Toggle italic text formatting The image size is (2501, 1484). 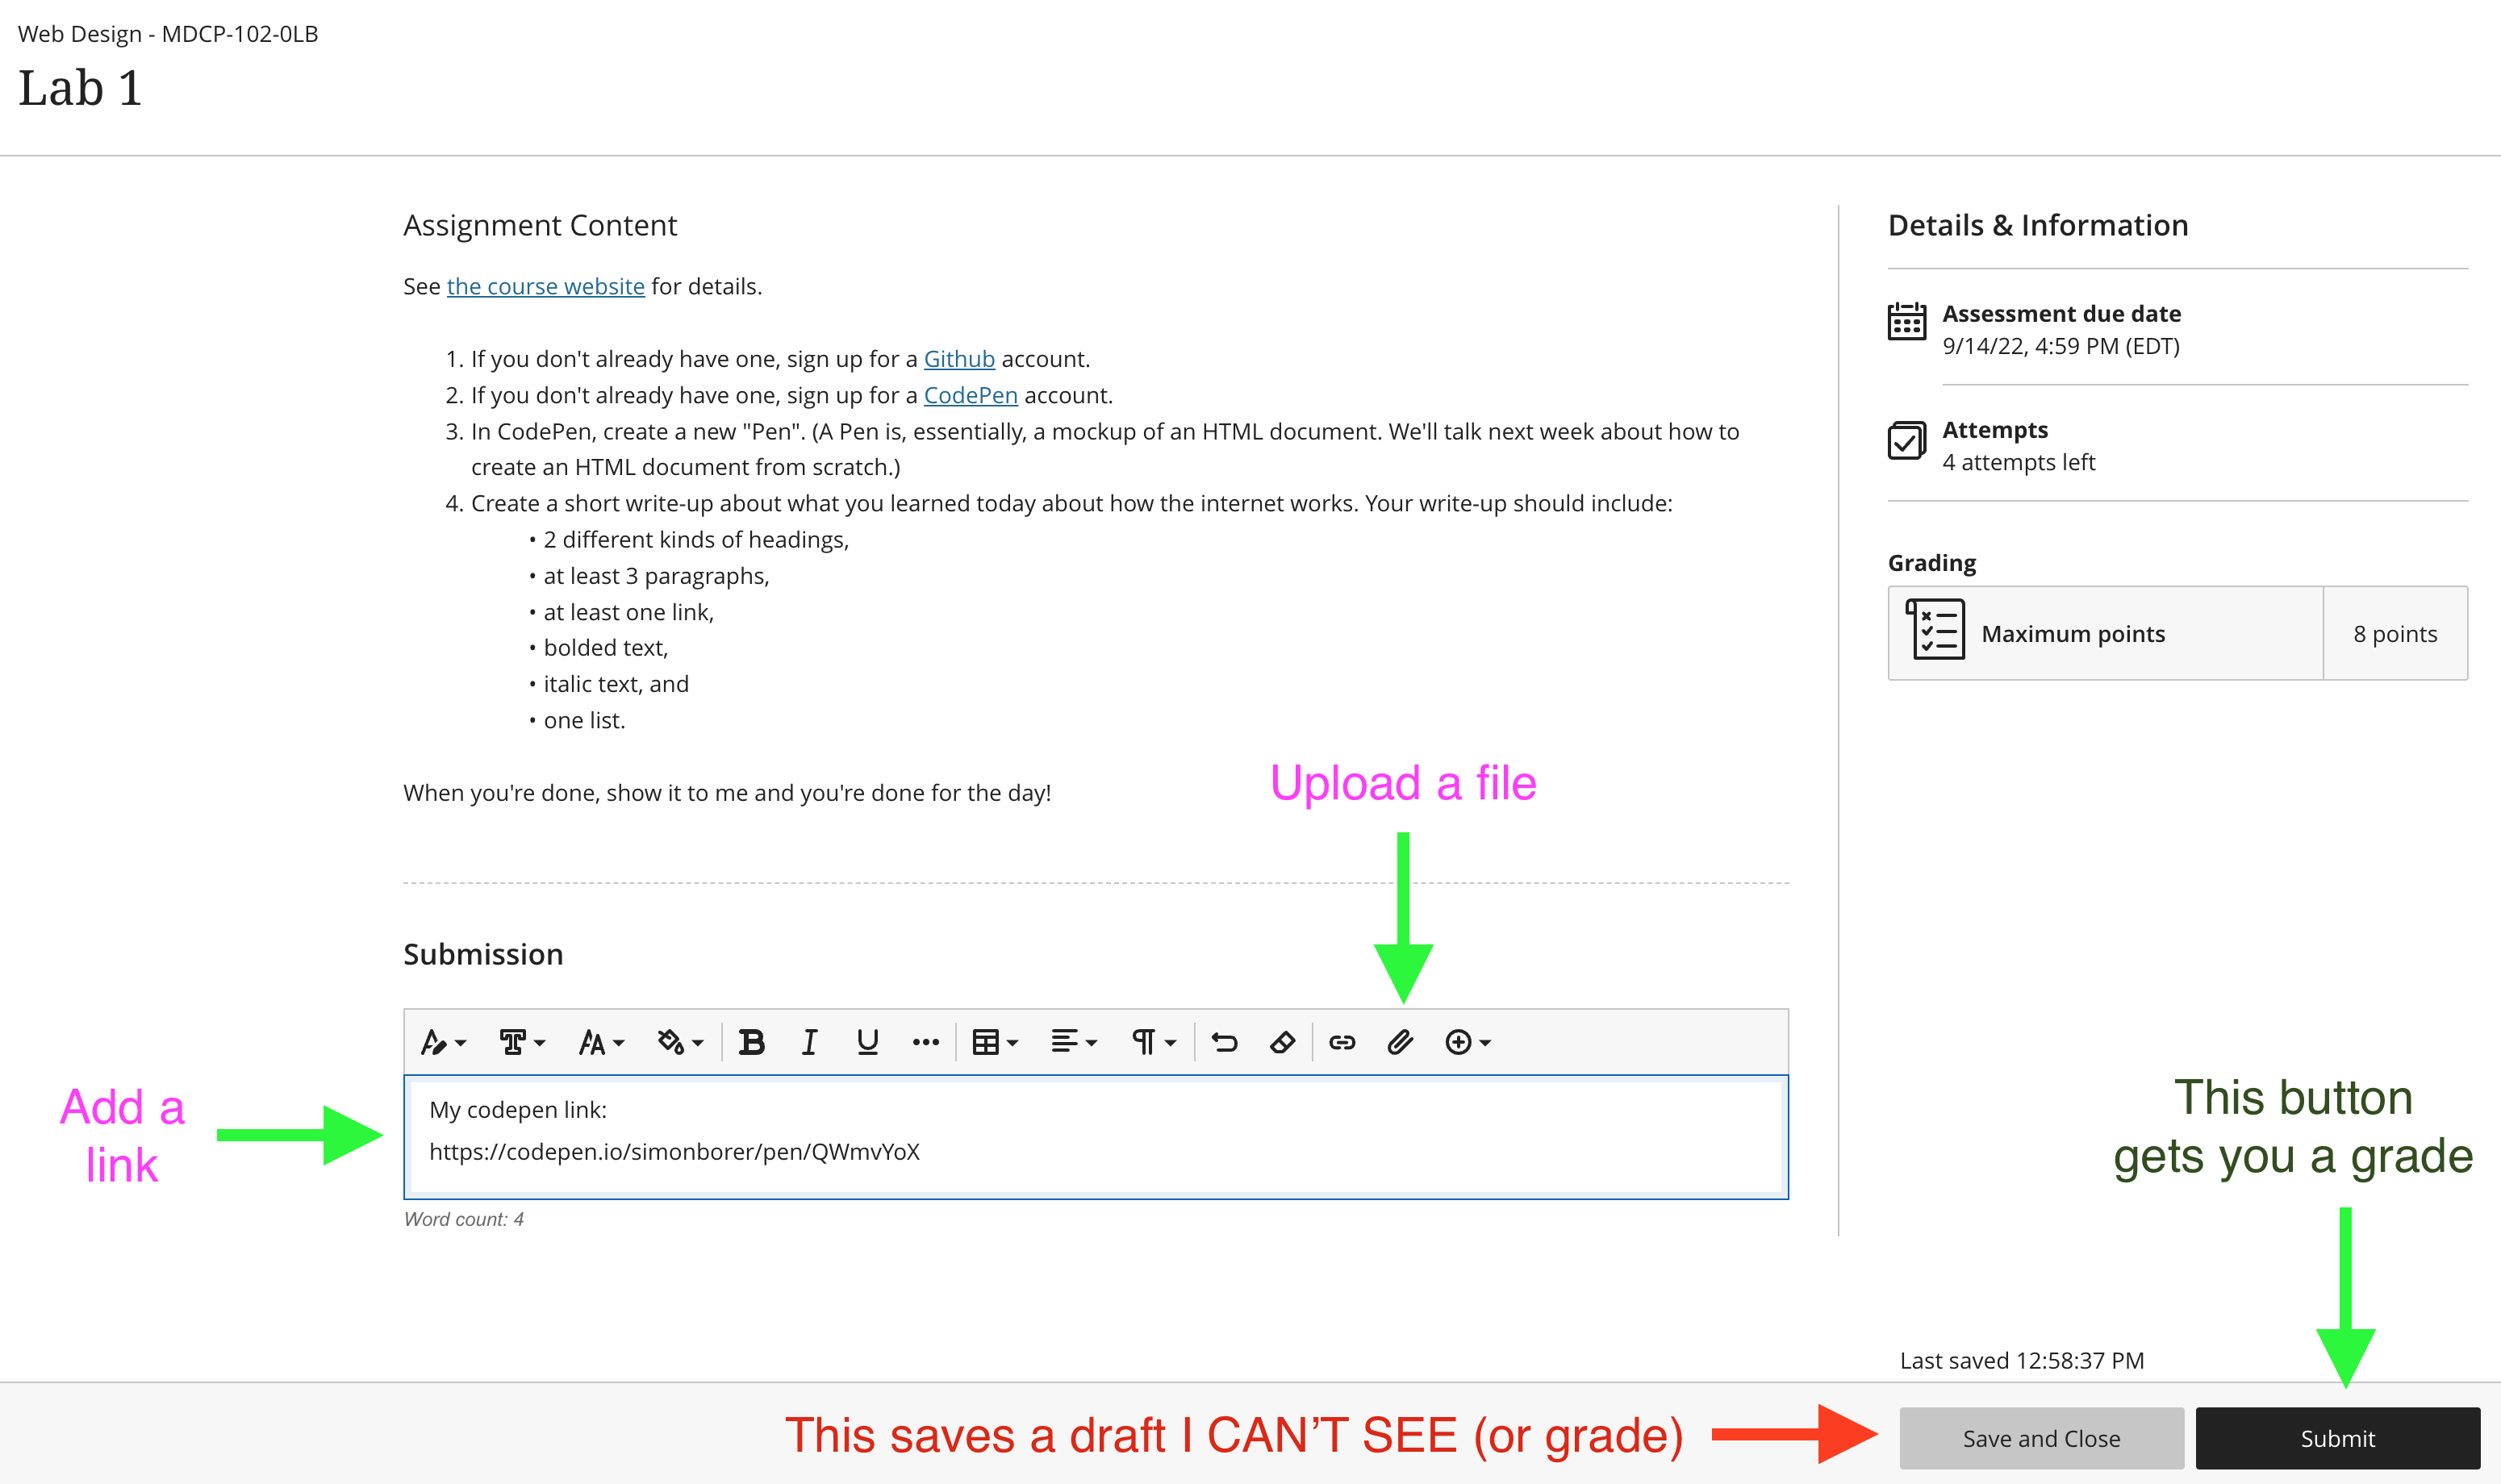(809, 1042)
